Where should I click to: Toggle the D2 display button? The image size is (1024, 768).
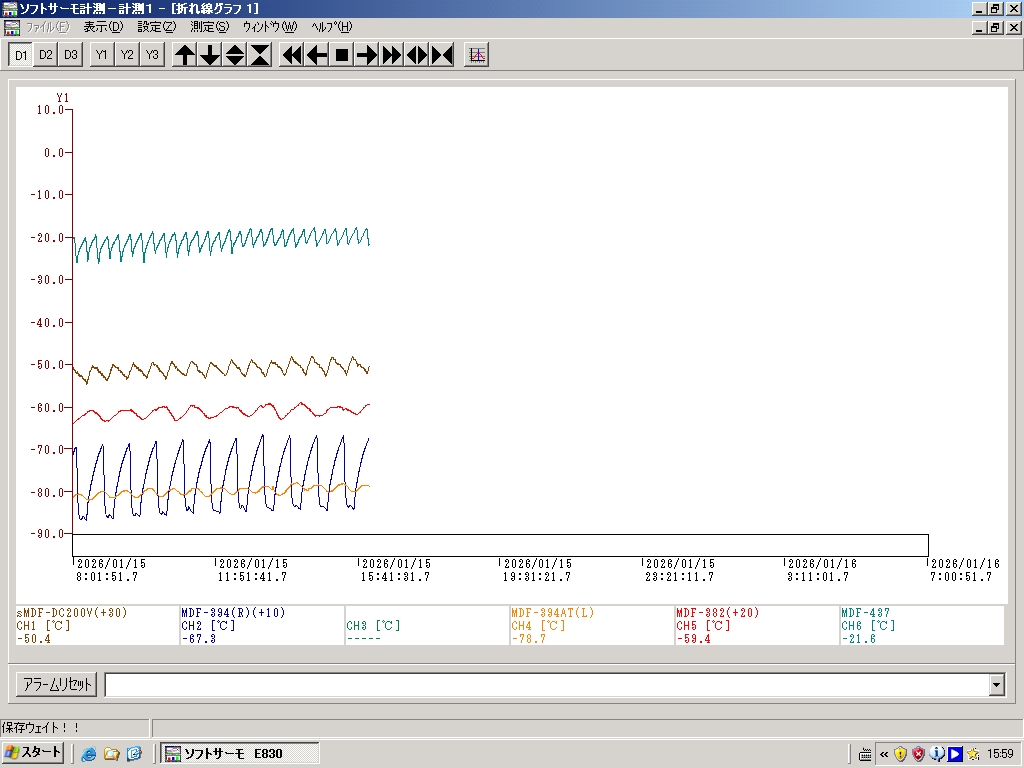[x=46, y=55]
